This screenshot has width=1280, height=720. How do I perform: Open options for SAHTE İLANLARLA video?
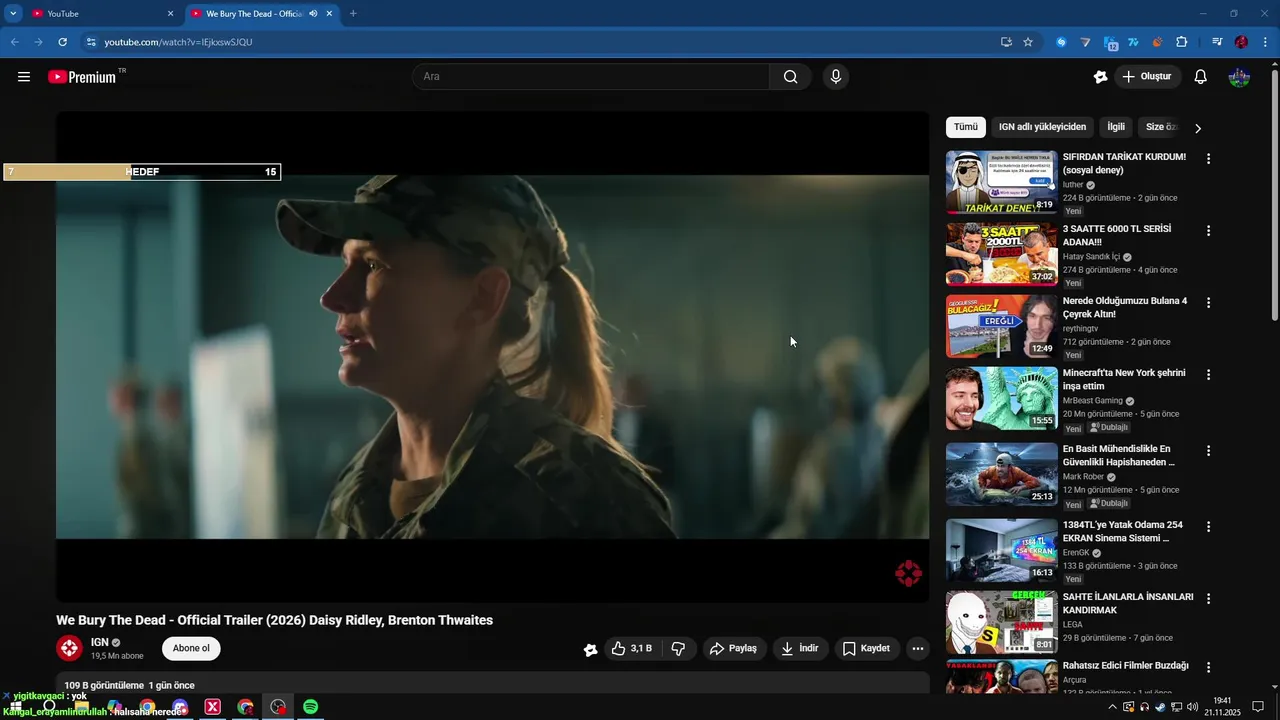coord(1208,599)
